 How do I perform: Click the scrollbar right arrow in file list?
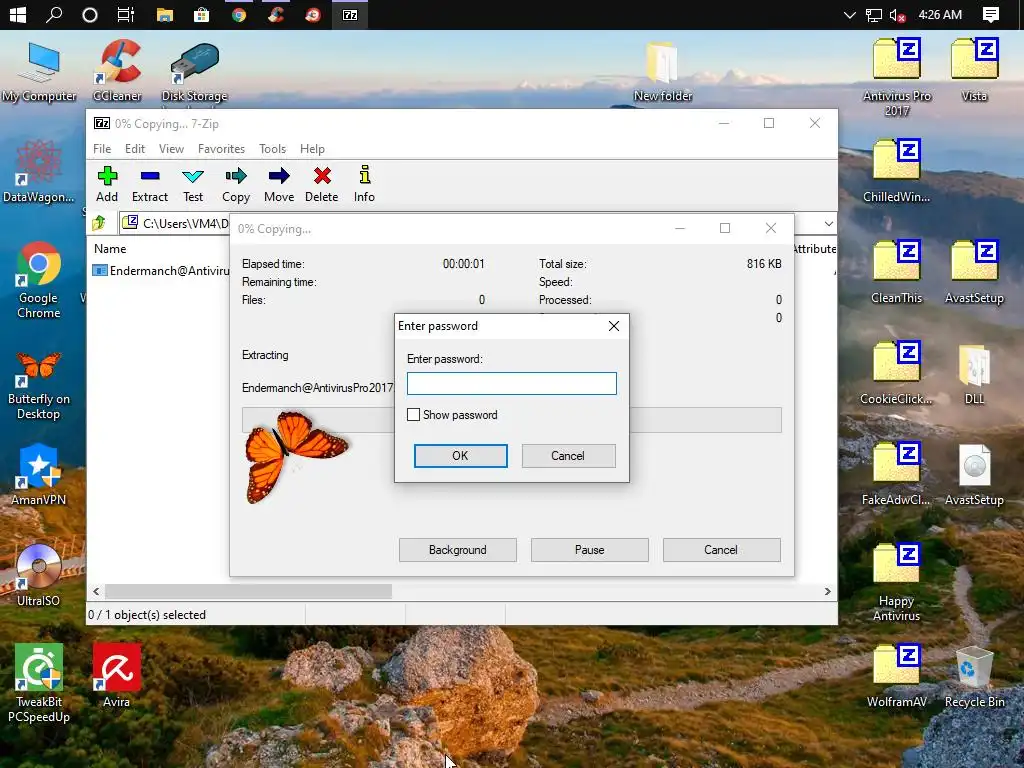point(827,592)
